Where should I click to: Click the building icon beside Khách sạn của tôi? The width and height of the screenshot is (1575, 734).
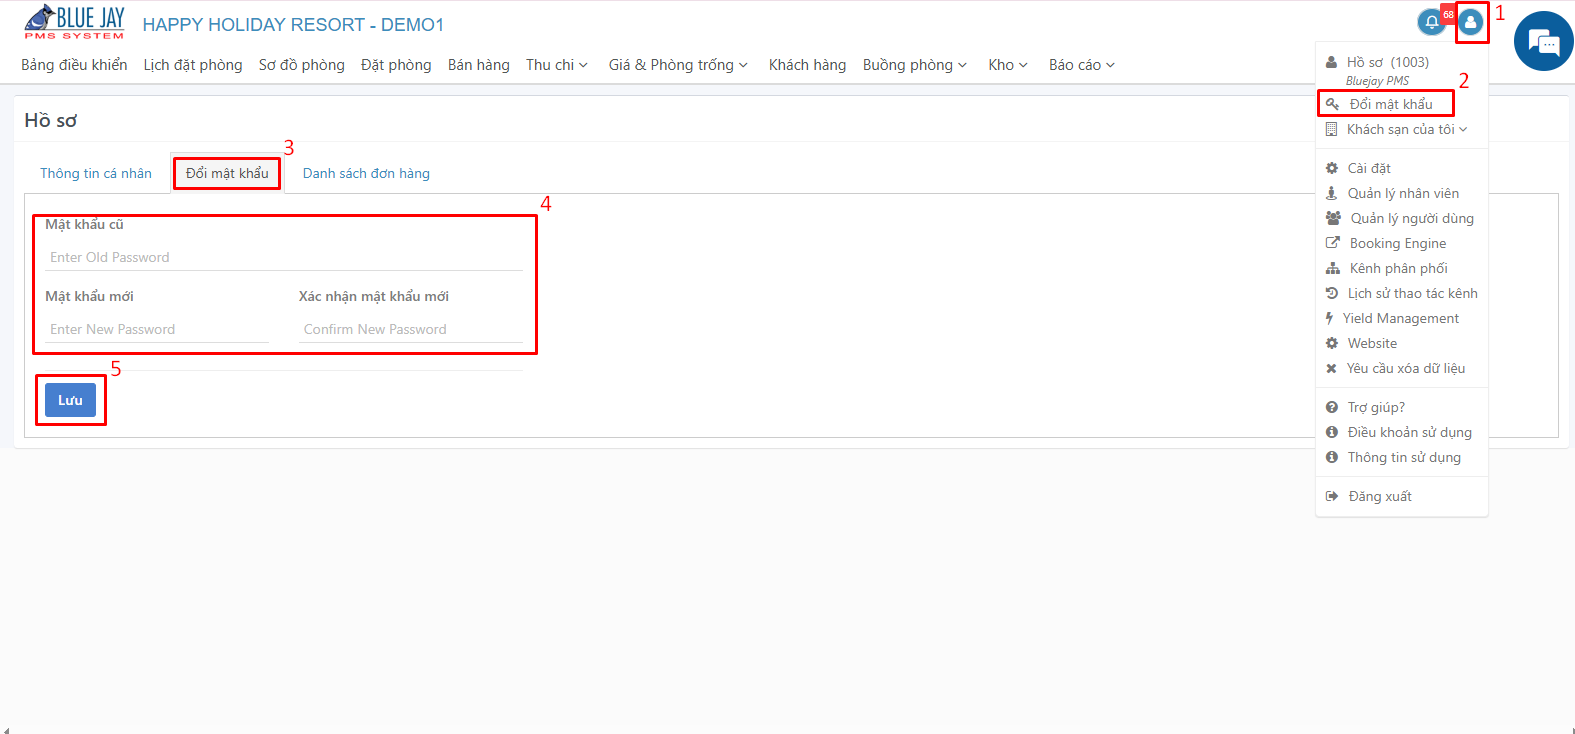[1331, 129]
